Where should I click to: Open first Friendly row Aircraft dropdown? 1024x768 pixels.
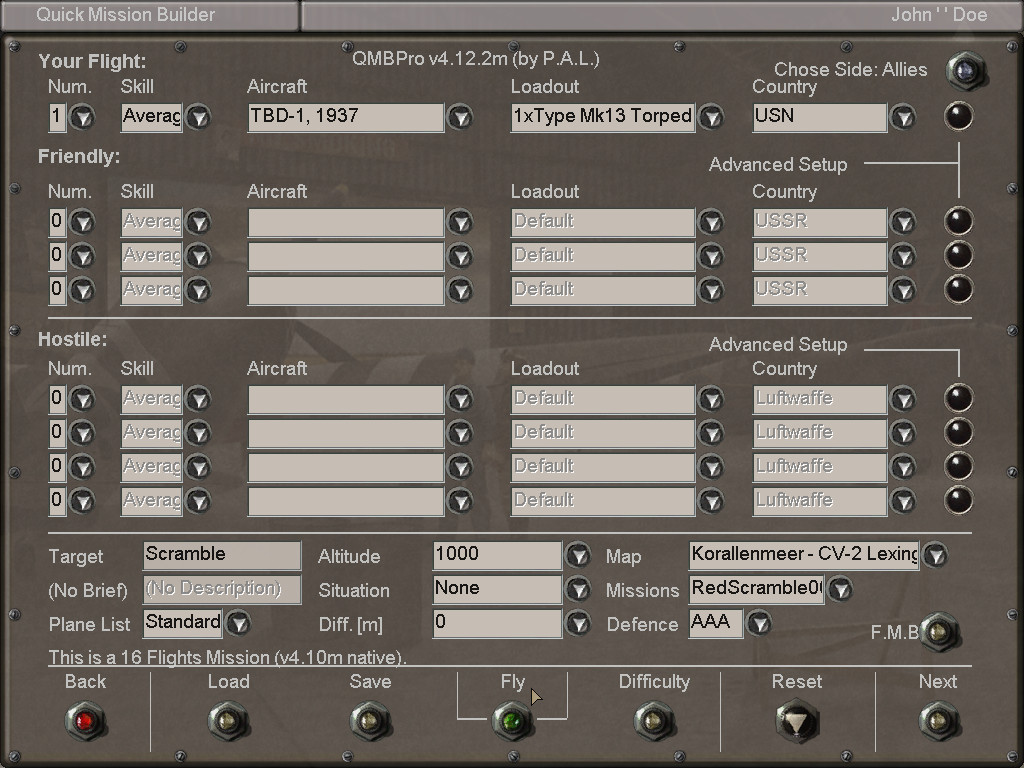[x=460, y=222]
